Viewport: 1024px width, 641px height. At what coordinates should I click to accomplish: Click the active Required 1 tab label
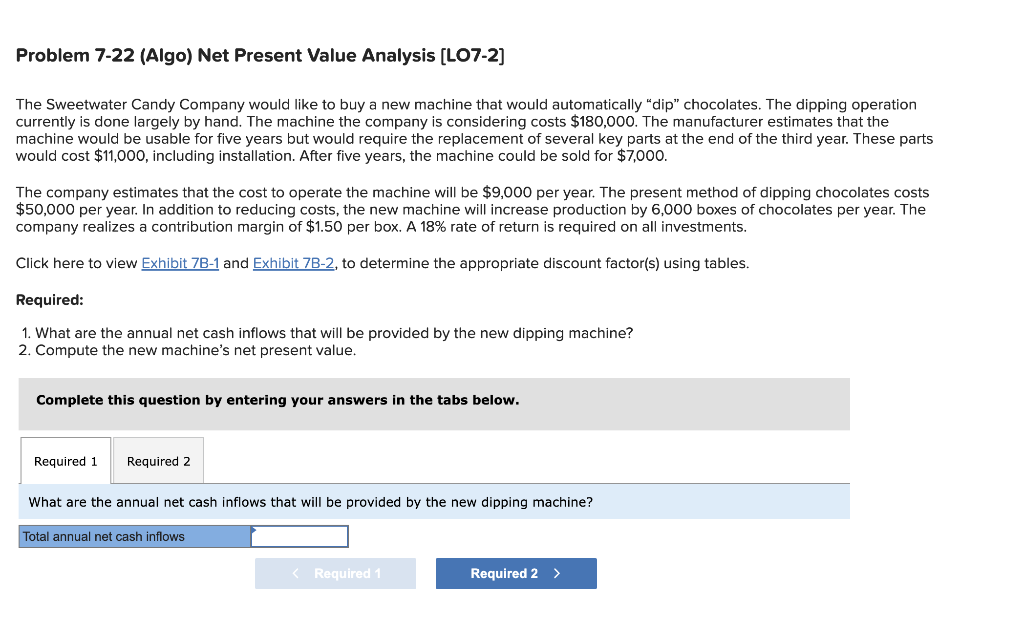[65, 461]
